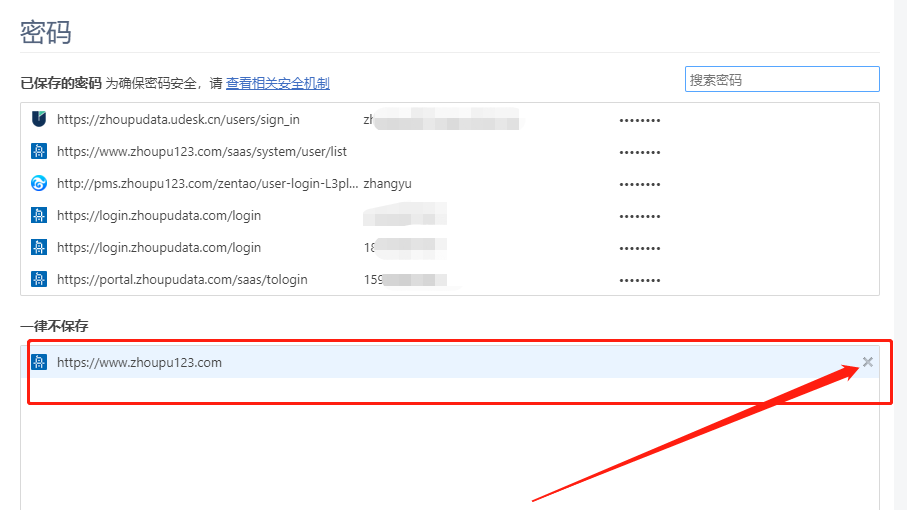Click password dots for zhoupu123.com/saas/system/user/list row
The width and height of the screenshot is (907, 510).
coord(640,152)
